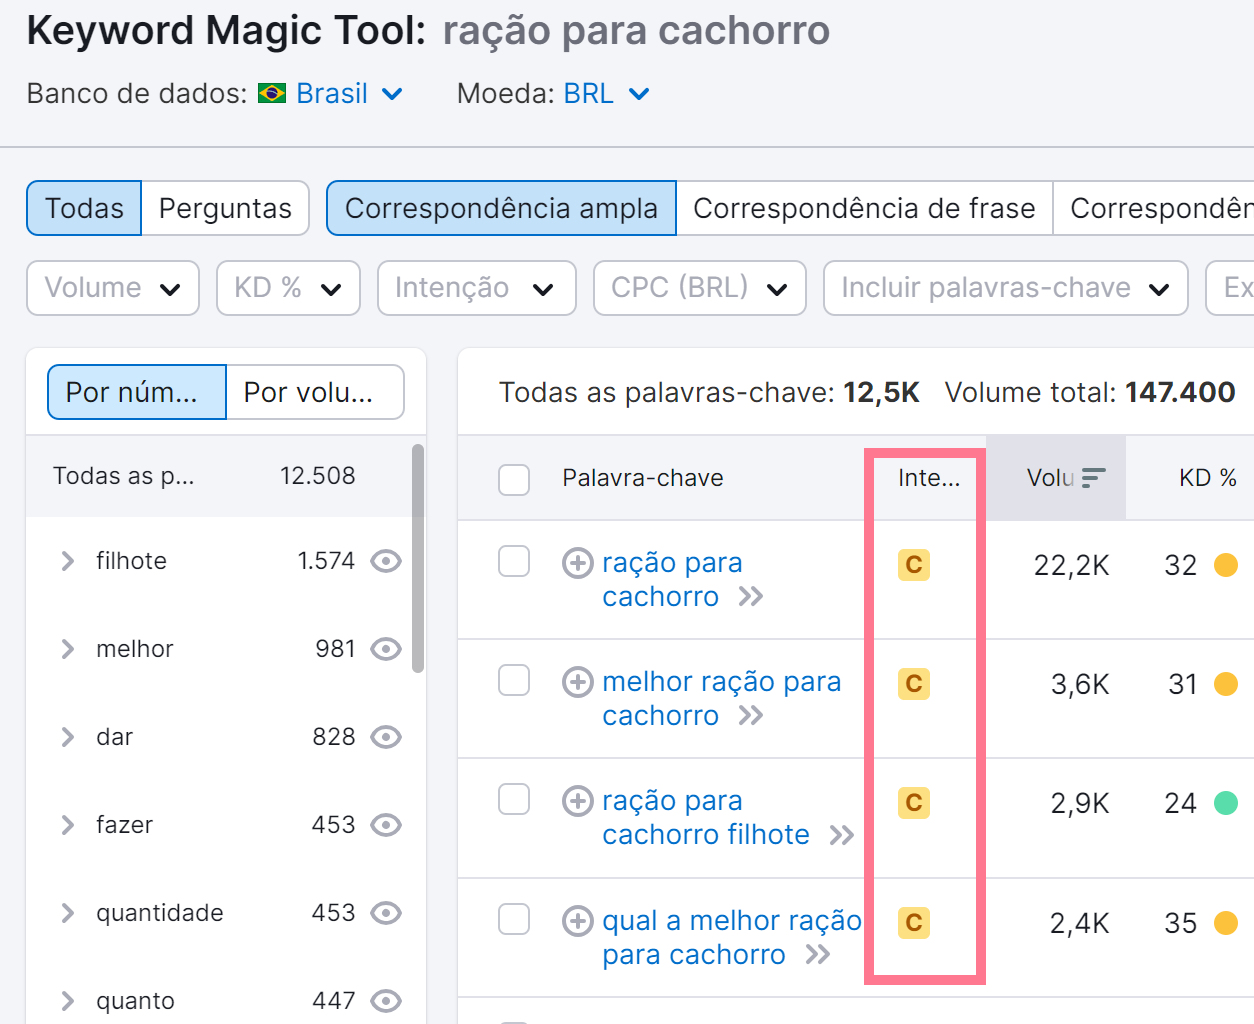Open double-arrow details for 'qual a melhor ração'
The width and height of the screenshot is (1254, 1024).
pyautogui.click(x=818, y=955)
